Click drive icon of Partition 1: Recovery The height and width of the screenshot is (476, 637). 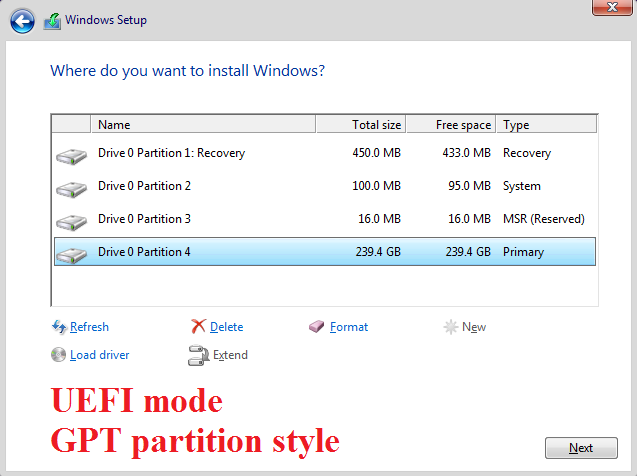(x=72, y=156)
